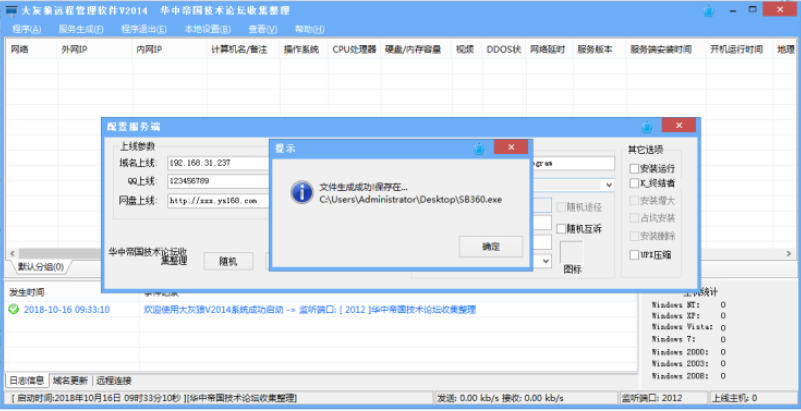Click the CPU处理器 column header
This screenshot has width=801, height=411.
355,50
